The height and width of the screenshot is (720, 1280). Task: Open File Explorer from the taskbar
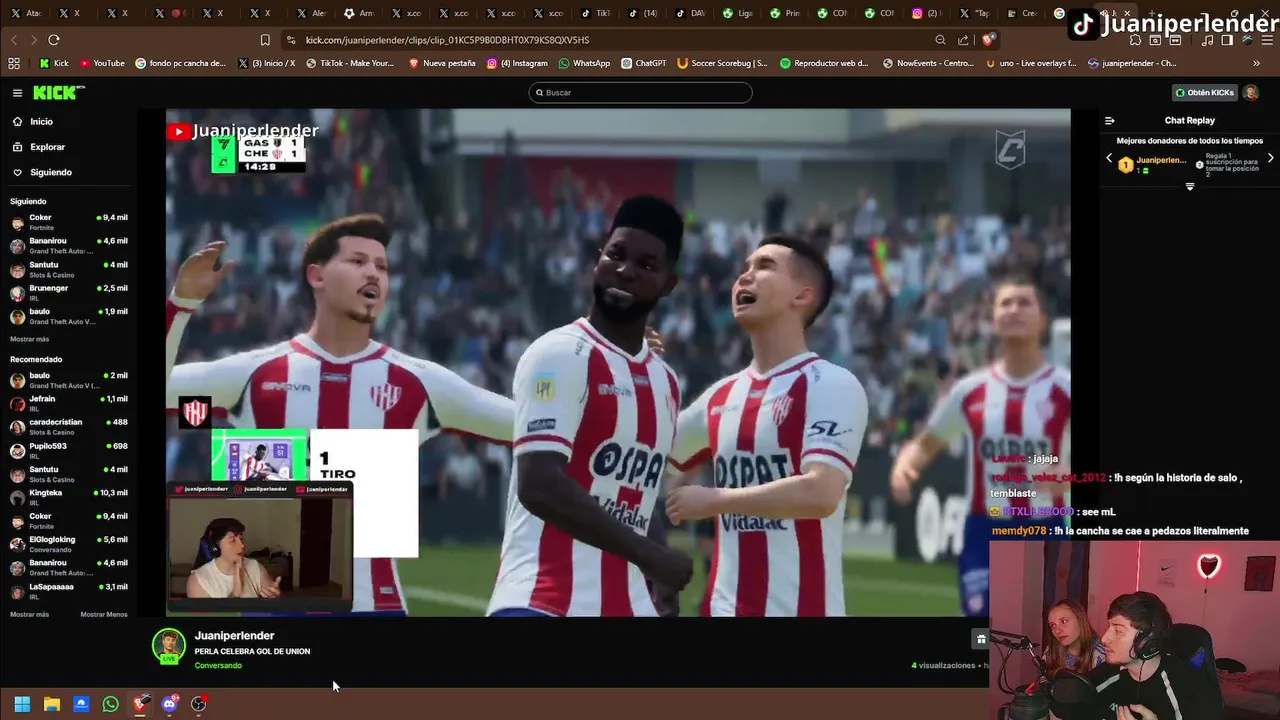click(x=52, y=704)
